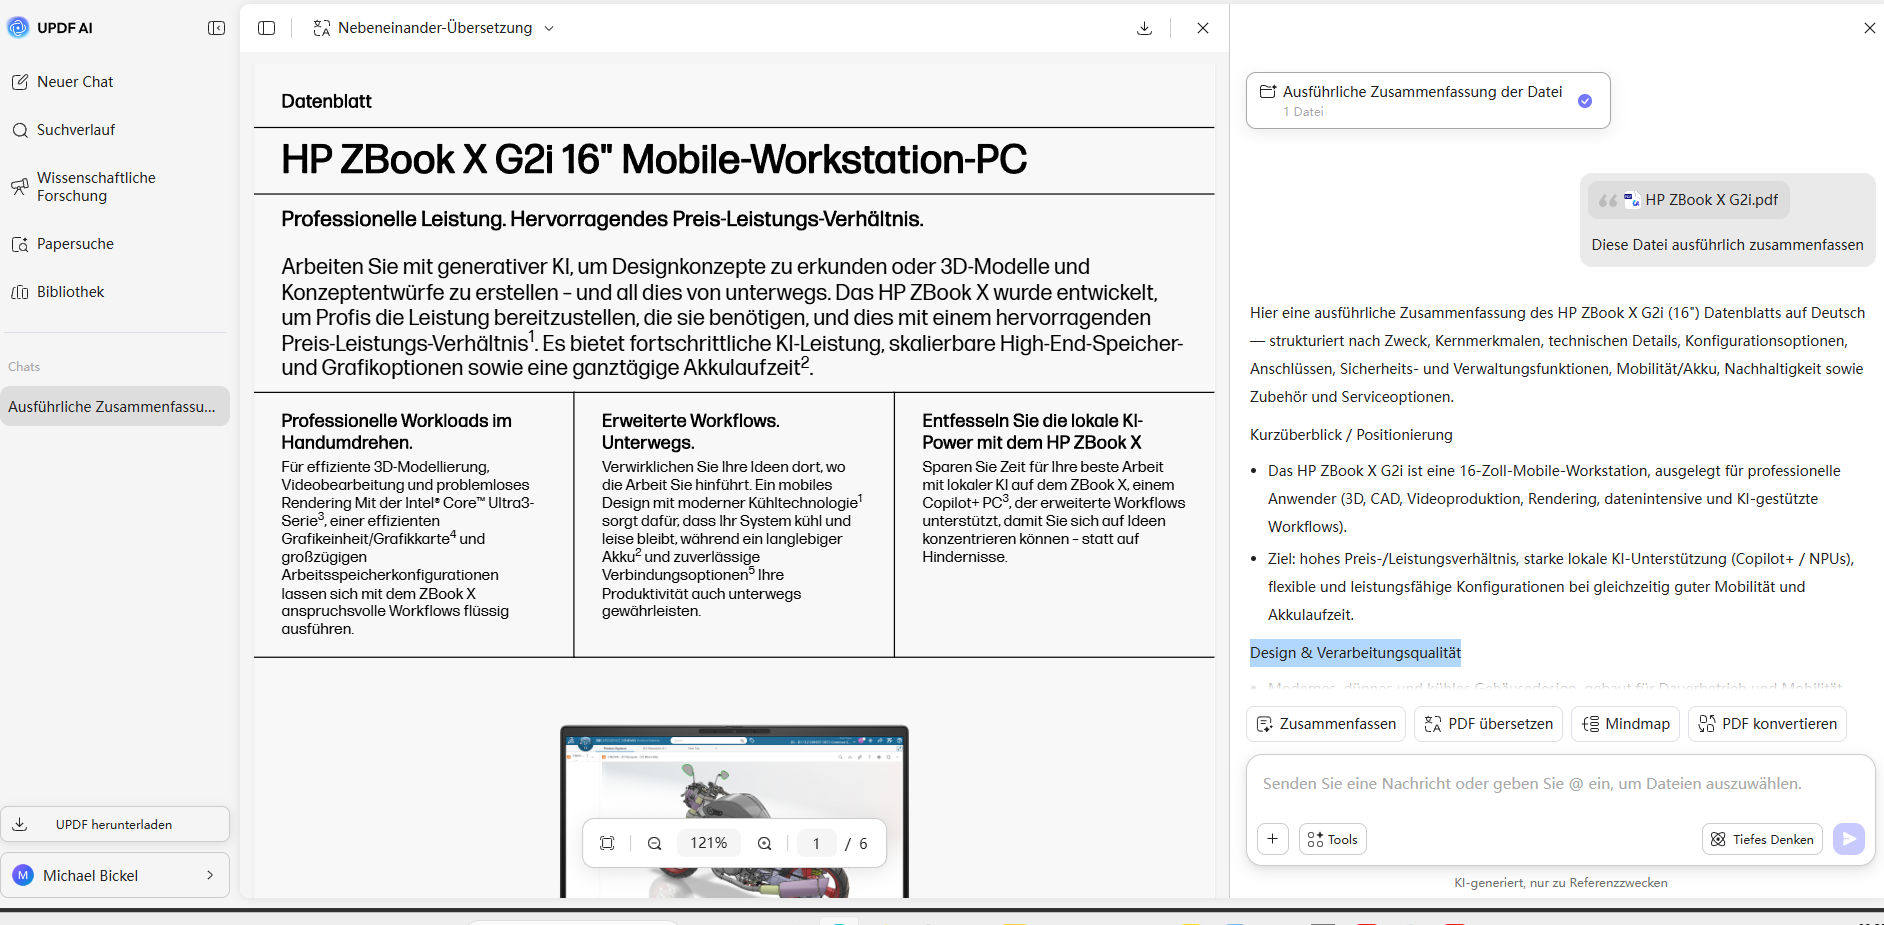Click PDF übersetzen quick action button
Image resolution: width=1884 pixels, height=925 pixels.
point(1488,724)
